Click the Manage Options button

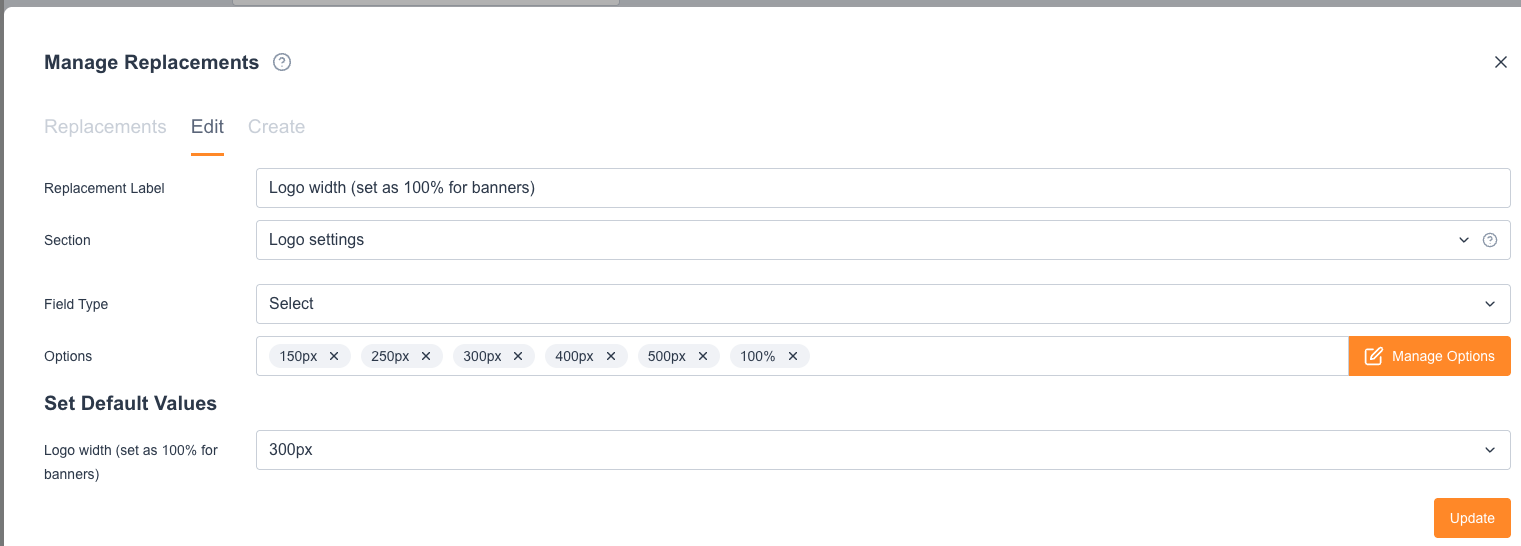[1429, 356]
